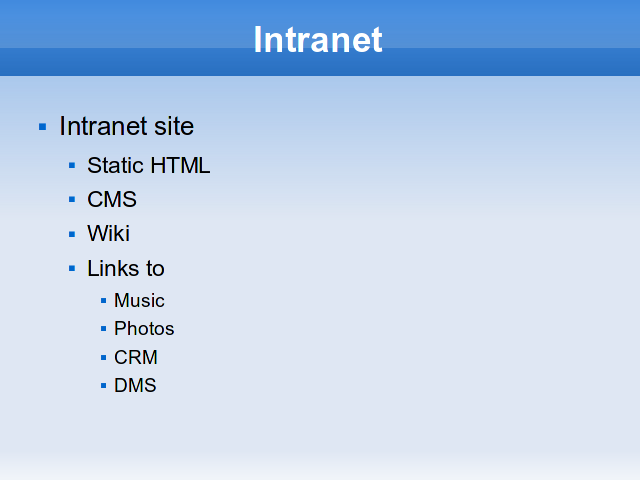This screenshot has width=640, height=480.
Task: Select the CMS list item text
Action: point(112,199)
